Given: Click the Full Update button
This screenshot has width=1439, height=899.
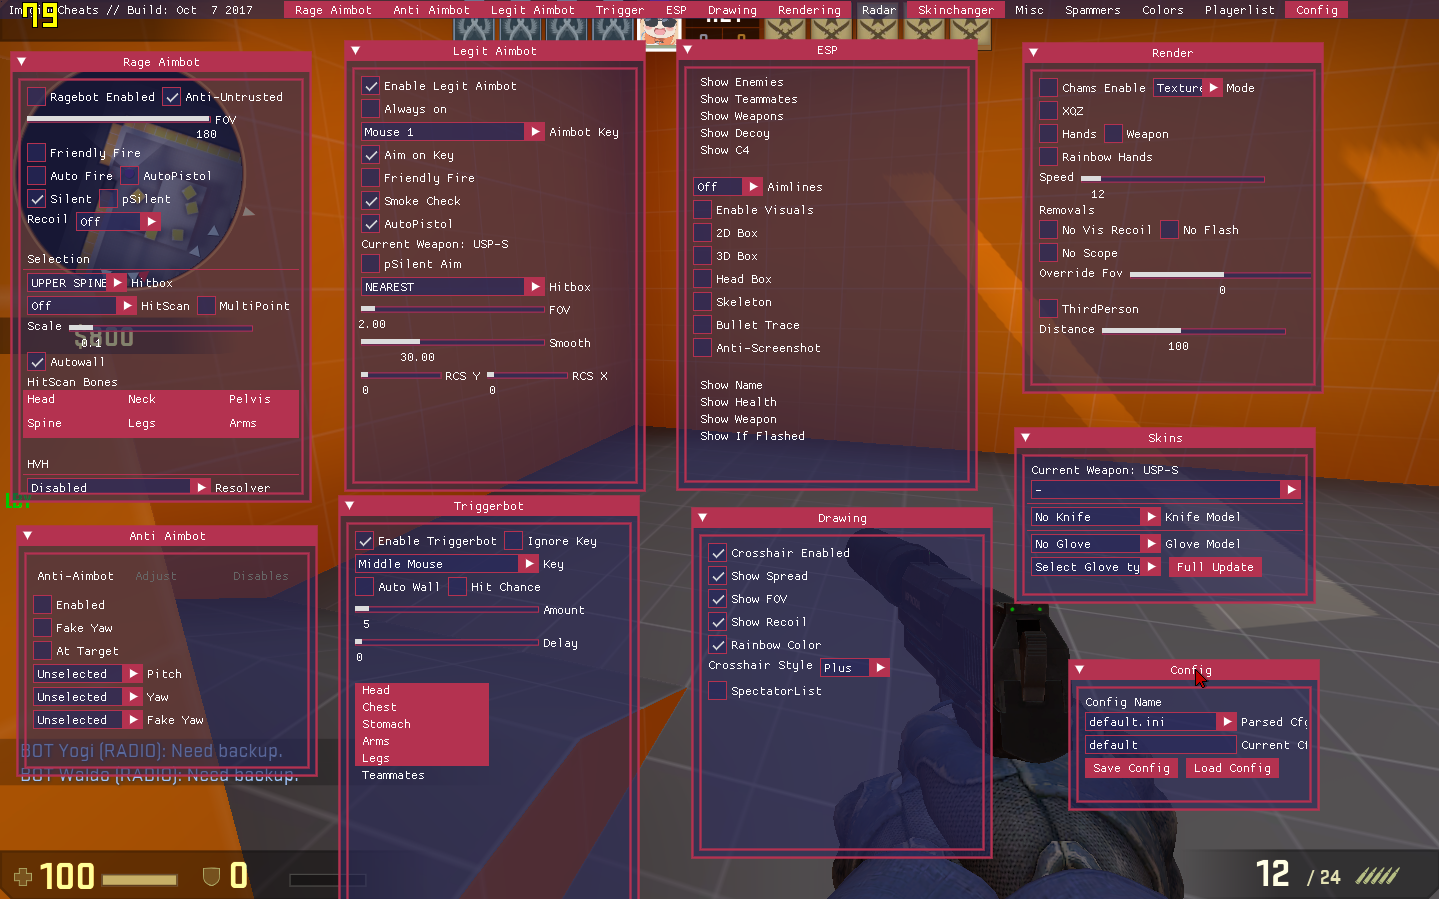Looking at the screenshot, I should pos(1215,566).
